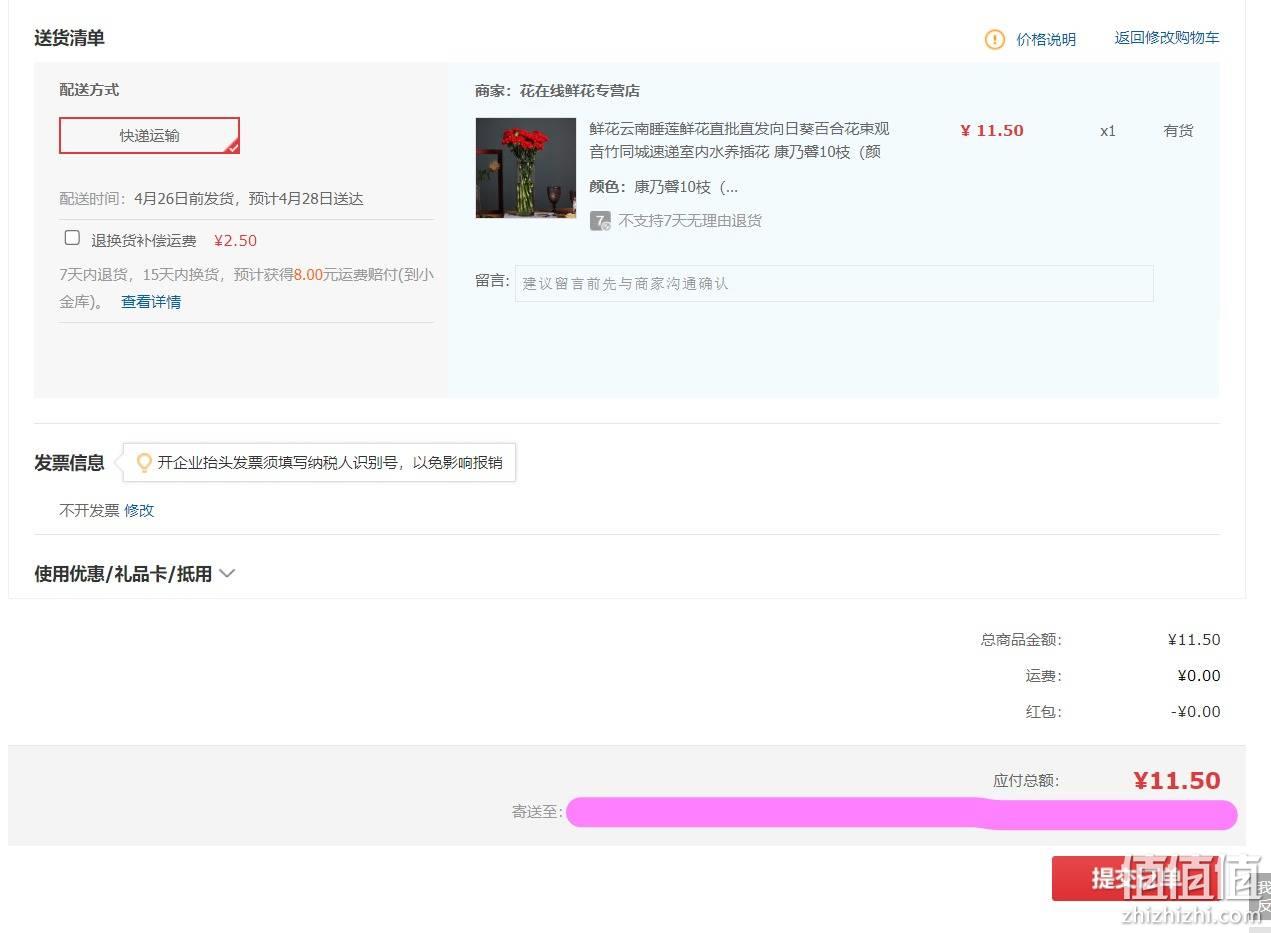Click the 应付总额 total ¥11.50
Image resolution: width=1271 pixels, height=933 pixels.
coord(1177,780)
